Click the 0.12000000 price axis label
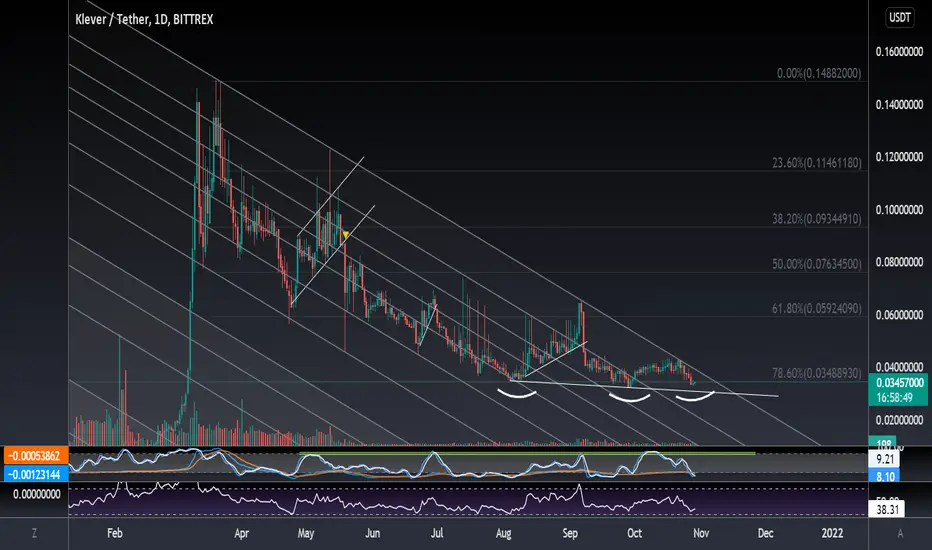This screenshot has width=932, height=550. click(899, 157)
